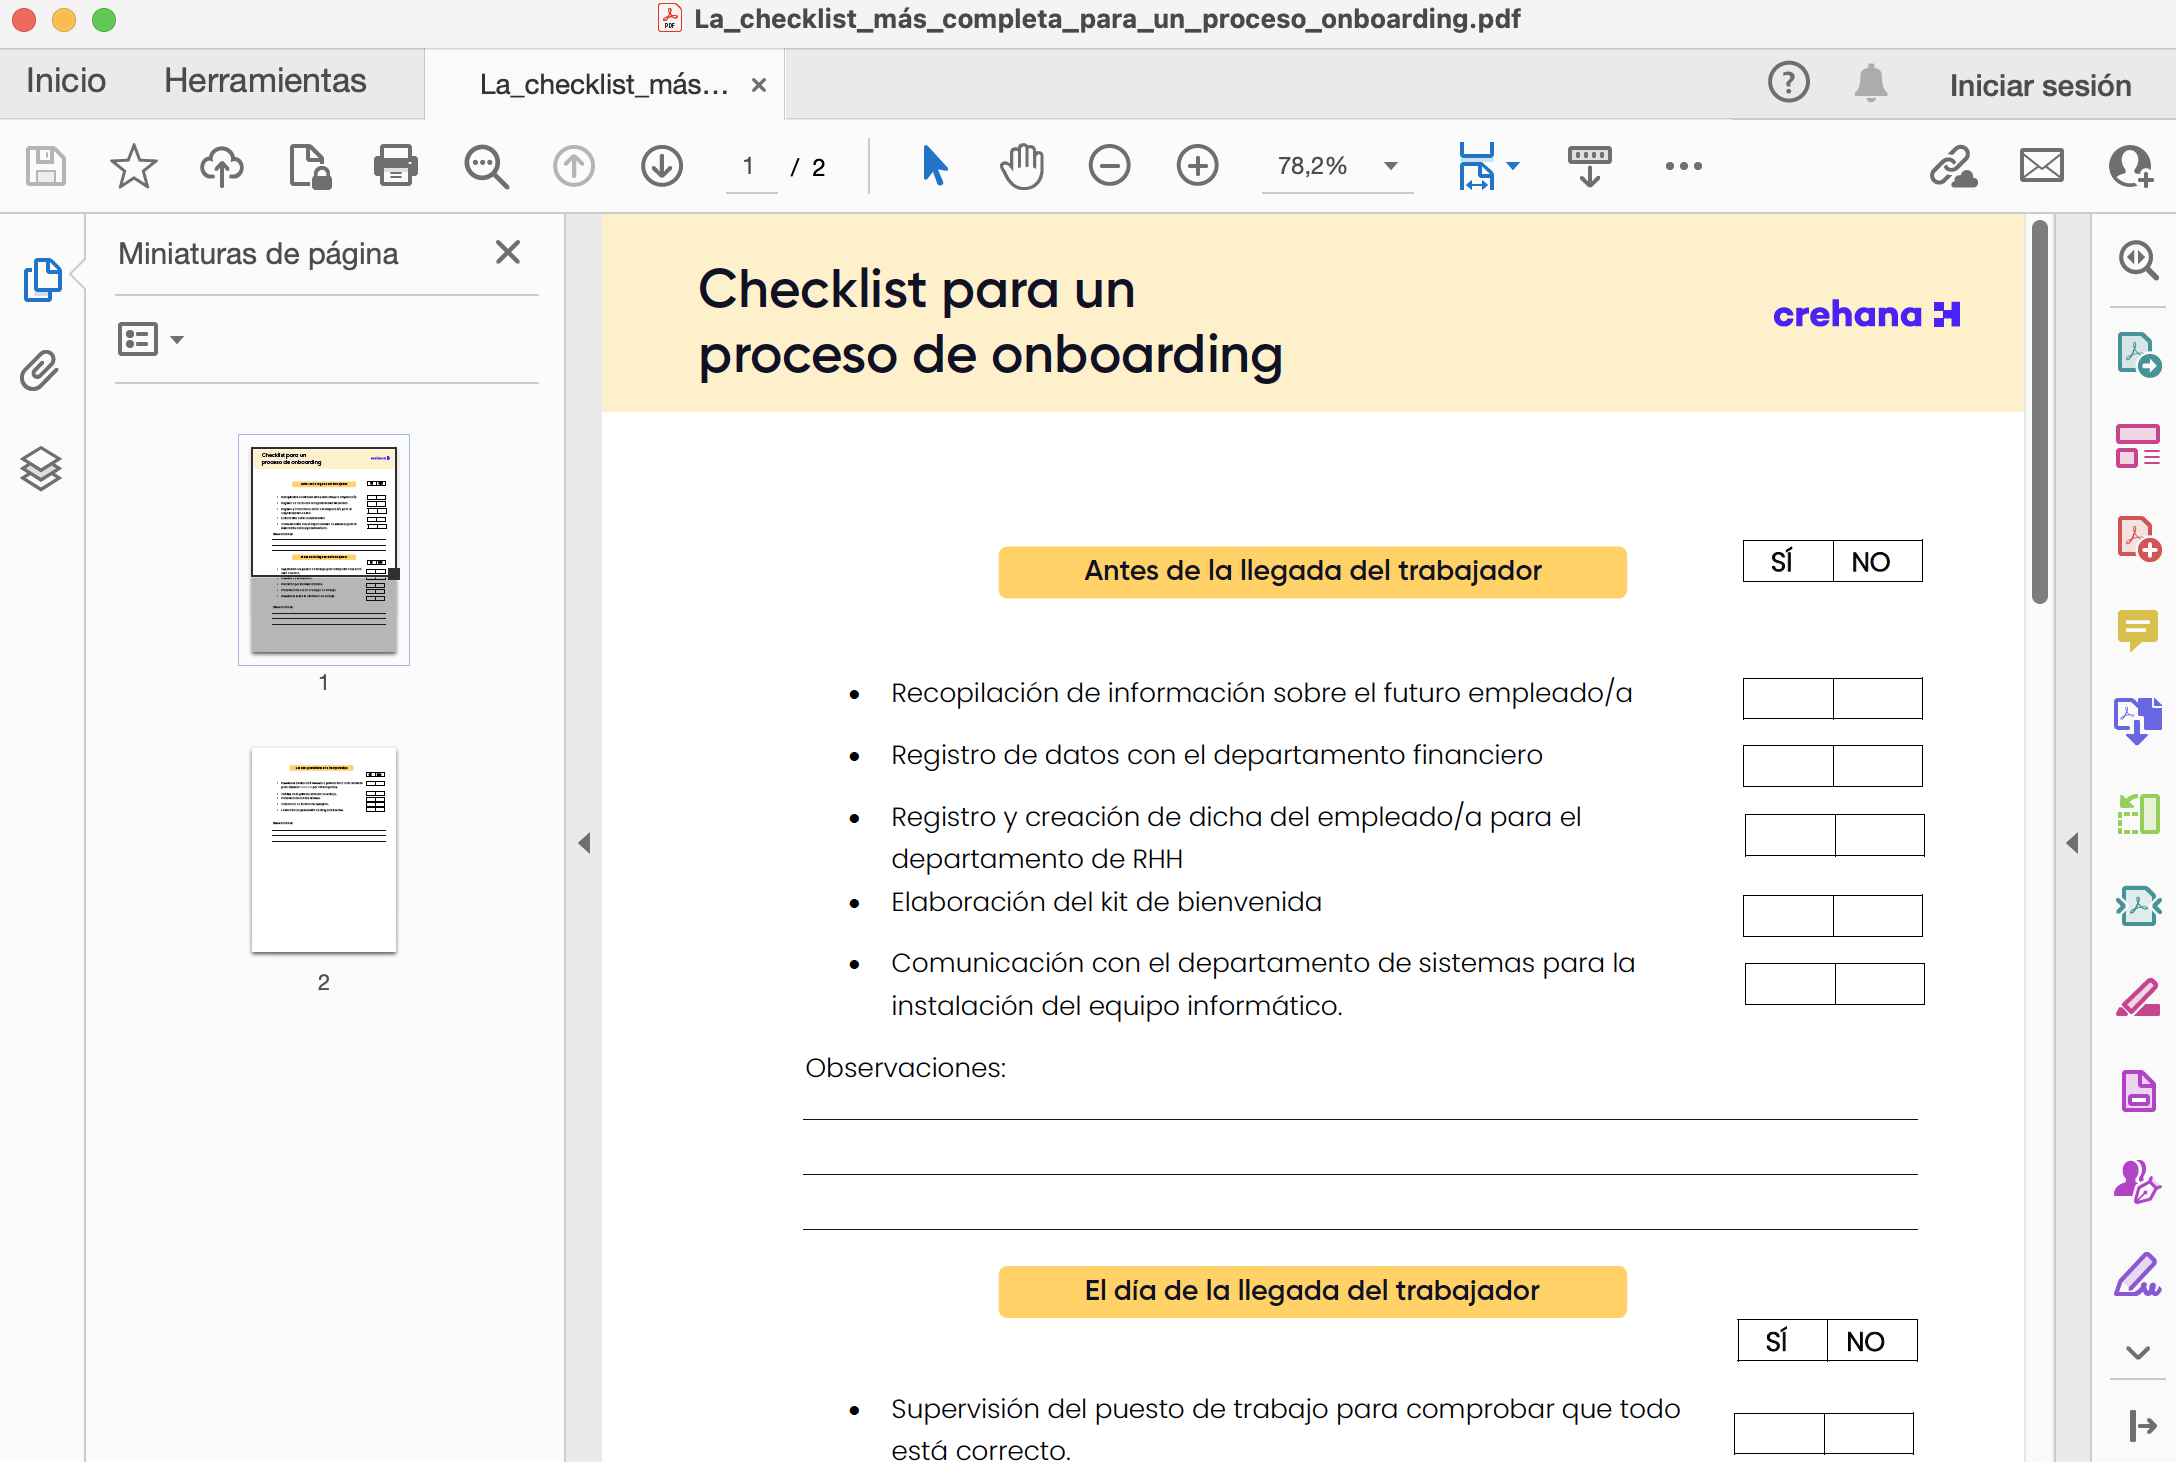2176x1462 pixels.
Task: Click the page number input field
Action: point(751,166)
